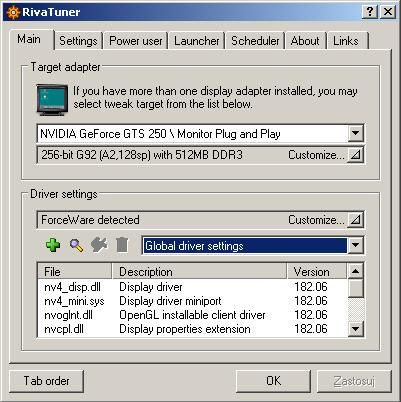Click the green plus add profile icon
This screenshot has width=401, height=402.
coord(53,245)
